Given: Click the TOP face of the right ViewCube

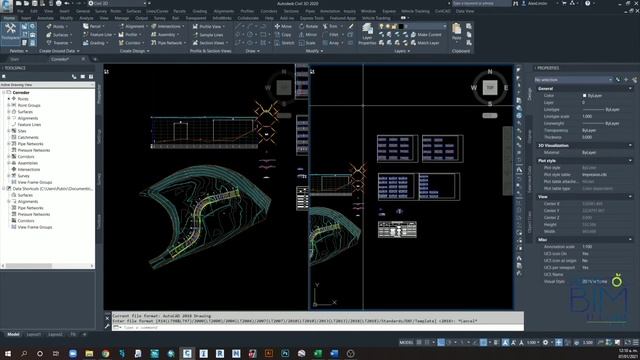Looking at the screenshot, I should (x=490, y=87).
